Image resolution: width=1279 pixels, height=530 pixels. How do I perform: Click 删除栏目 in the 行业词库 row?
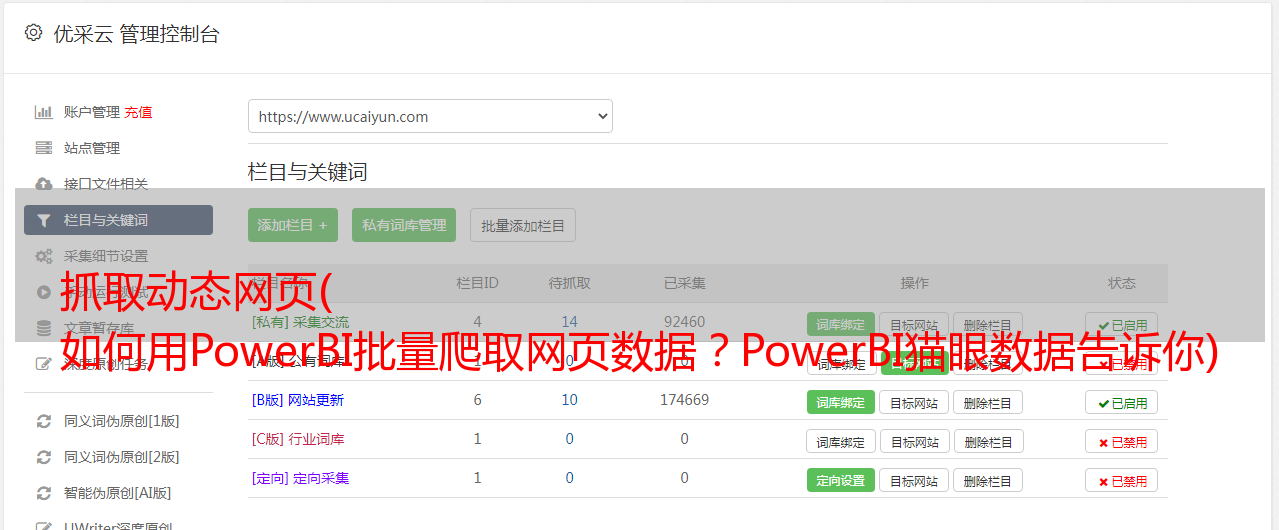coord(988,441)
